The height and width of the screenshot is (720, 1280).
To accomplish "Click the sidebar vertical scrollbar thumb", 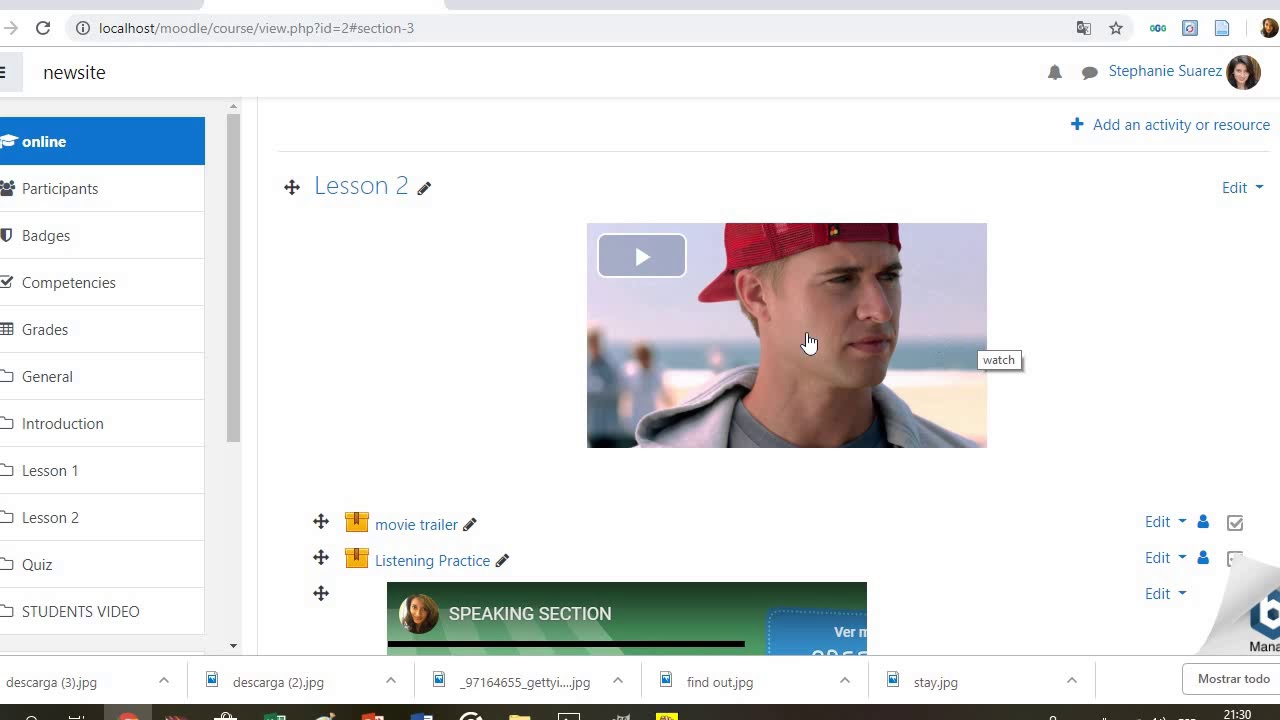I will click(233, 278).
